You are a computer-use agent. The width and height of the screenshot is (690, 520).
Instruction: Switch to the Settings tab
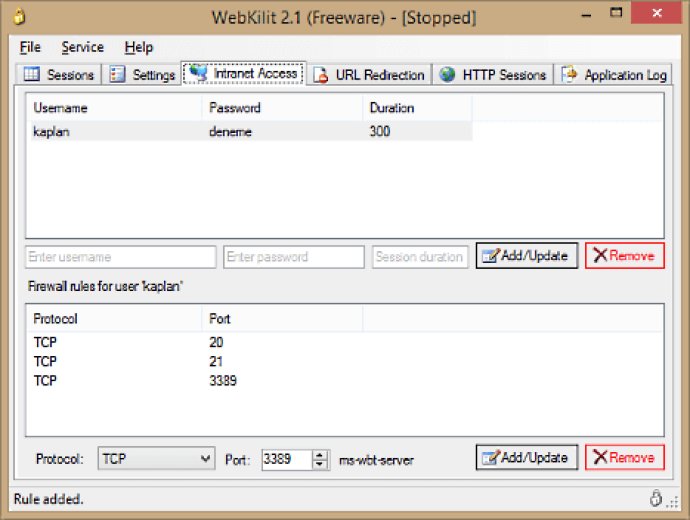tap(142, 74)
